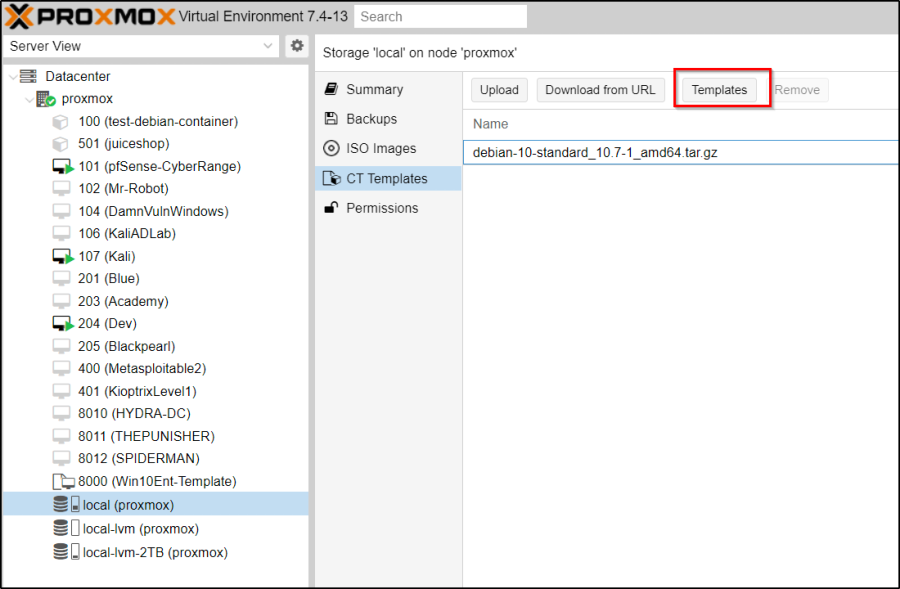Click the Datacenter server icon

[28, 77]
